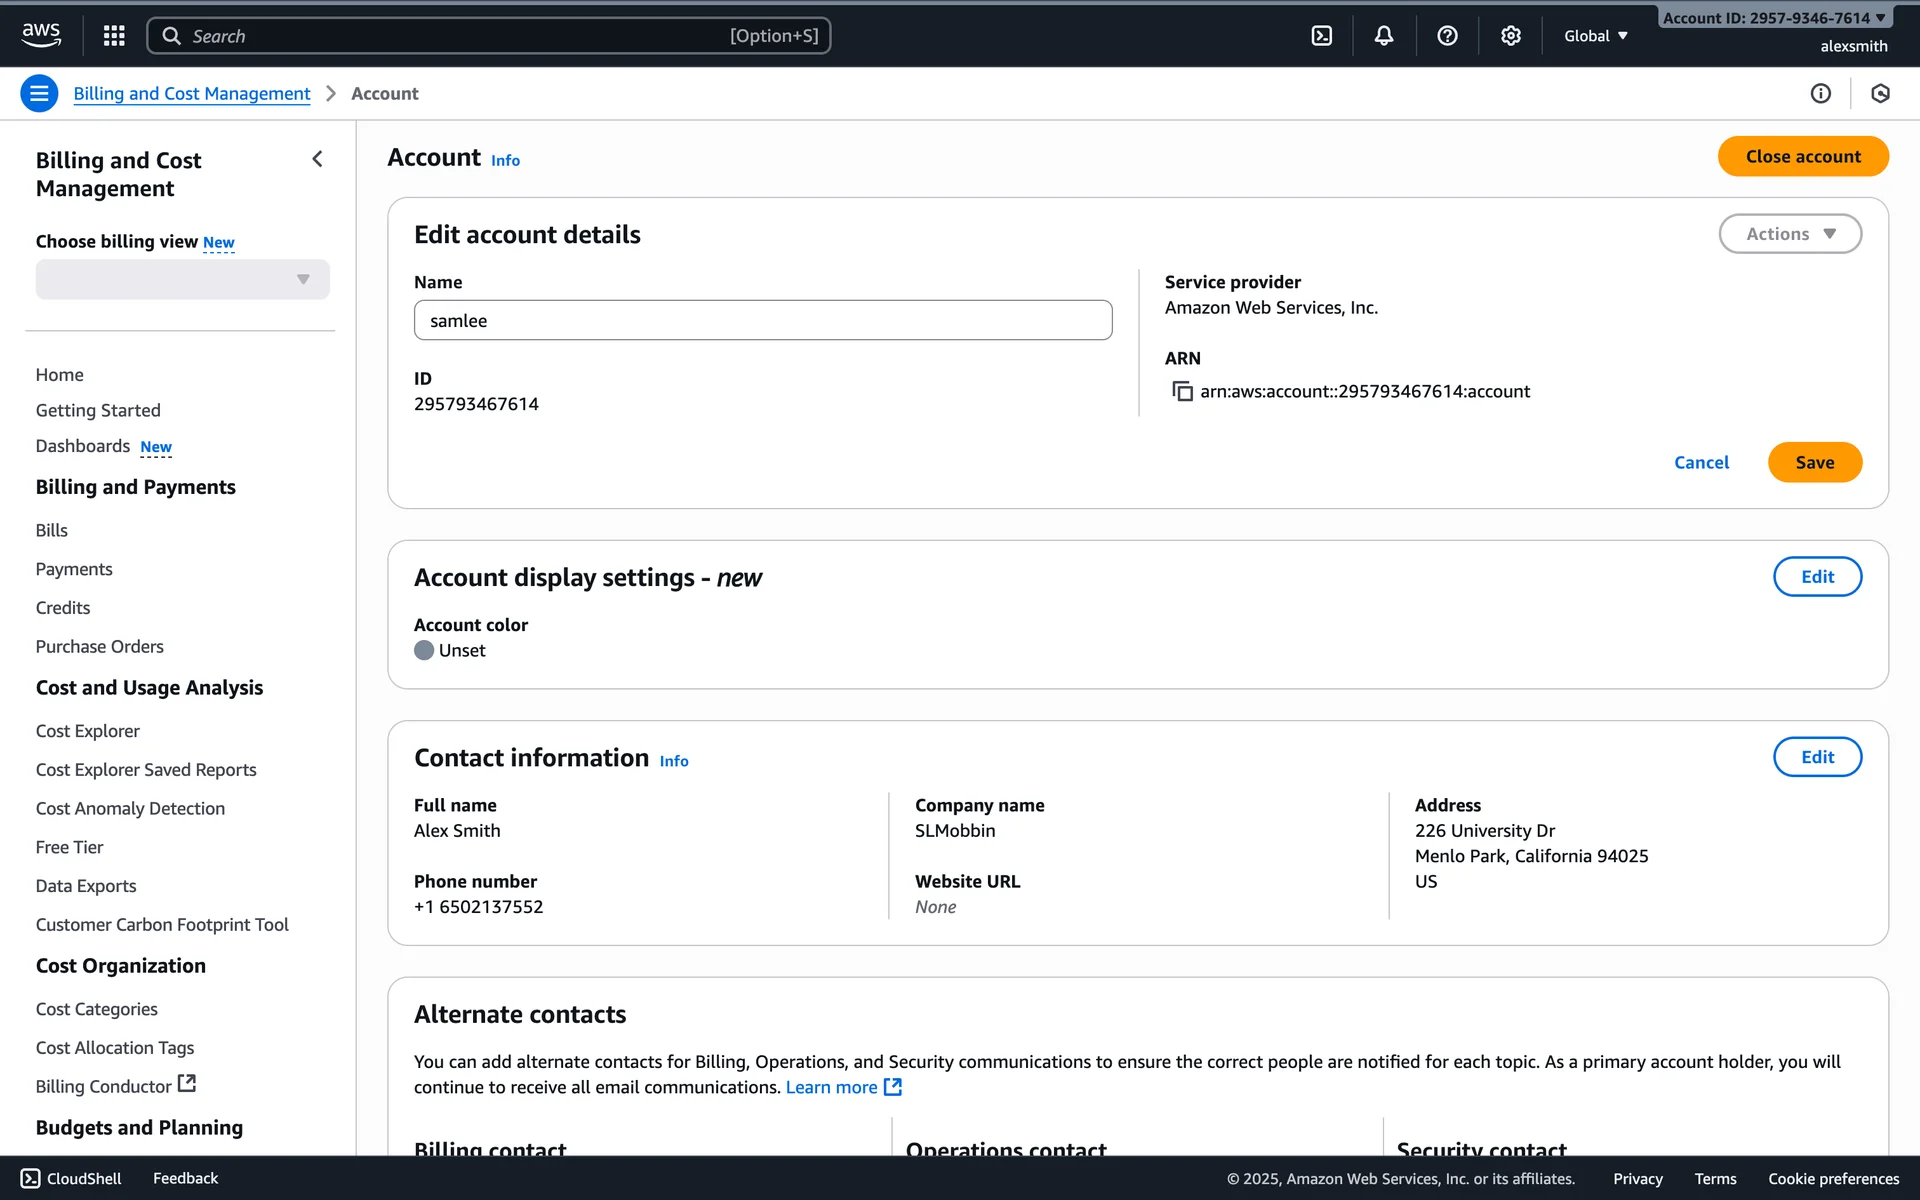1920x1200 pixels.
Task: Open the info panel icon at the top right
Action: 1820,93
